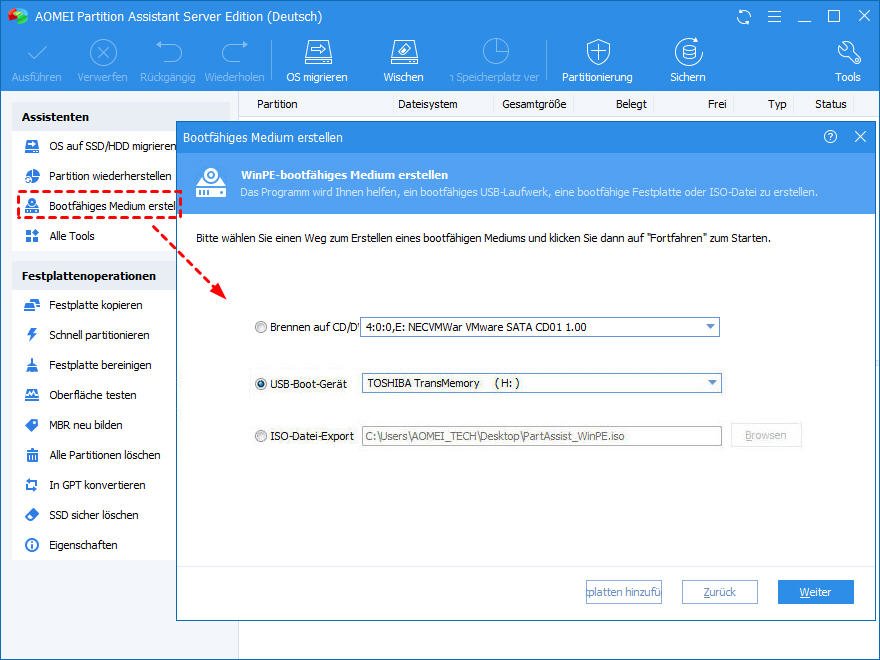Open Alle Tools in sidebar
This screenshot has height=660, width=880.
pos(59,236)
